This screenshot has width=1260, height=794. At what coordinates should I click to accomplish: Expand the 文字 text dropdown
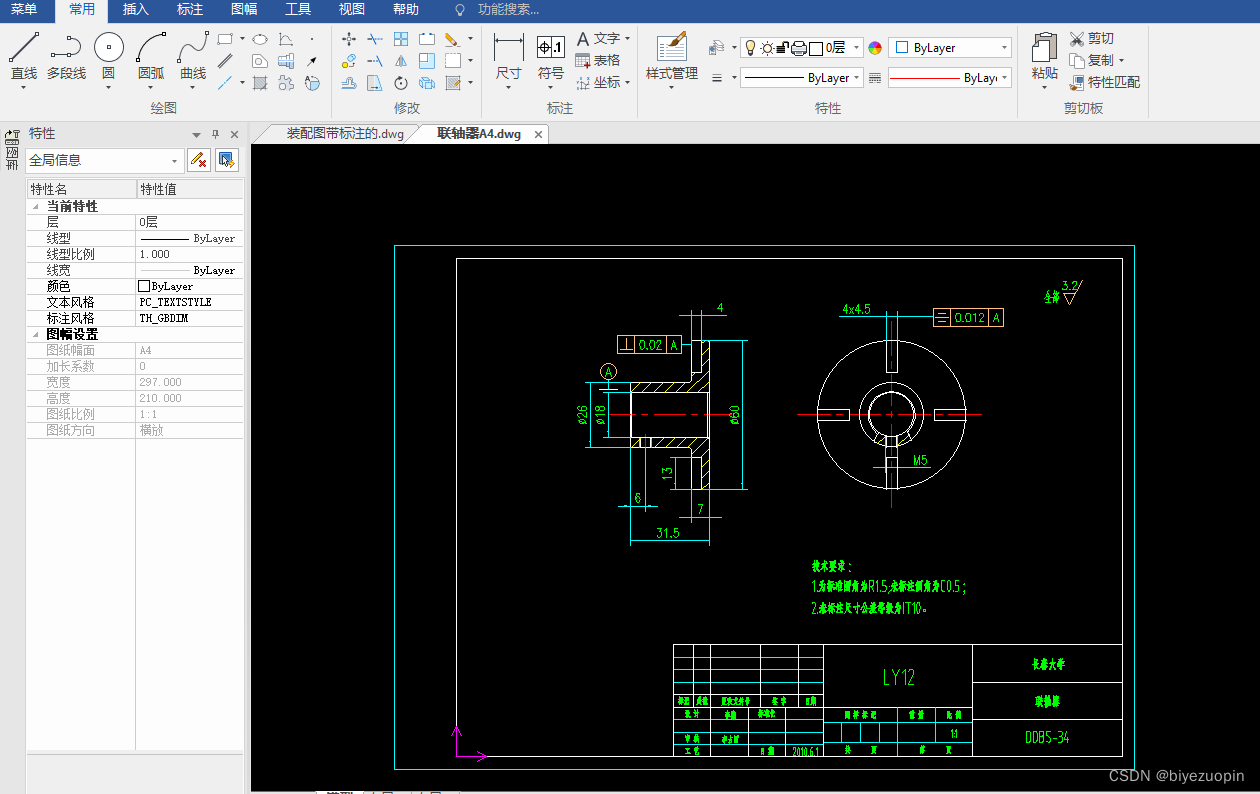[x=628, y=39]
